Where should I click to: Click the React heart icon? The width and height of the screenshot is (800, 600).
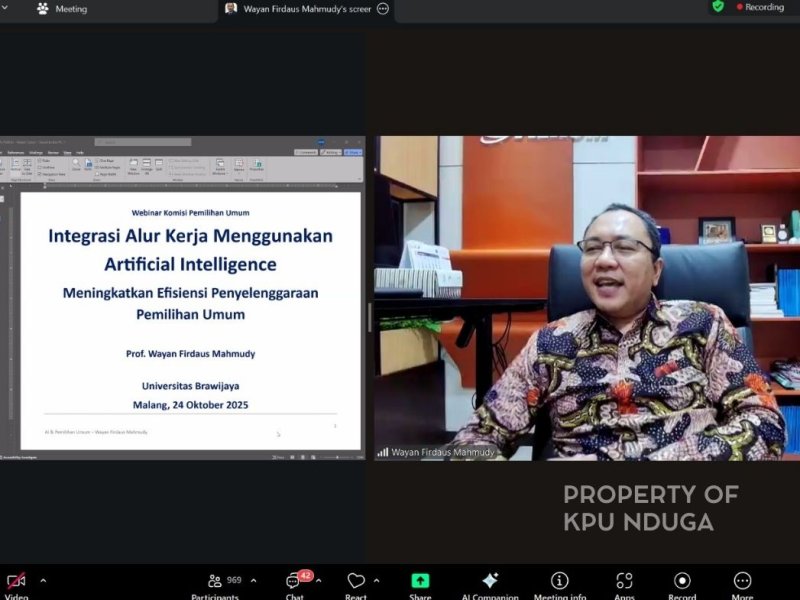[x=356, y=581]
